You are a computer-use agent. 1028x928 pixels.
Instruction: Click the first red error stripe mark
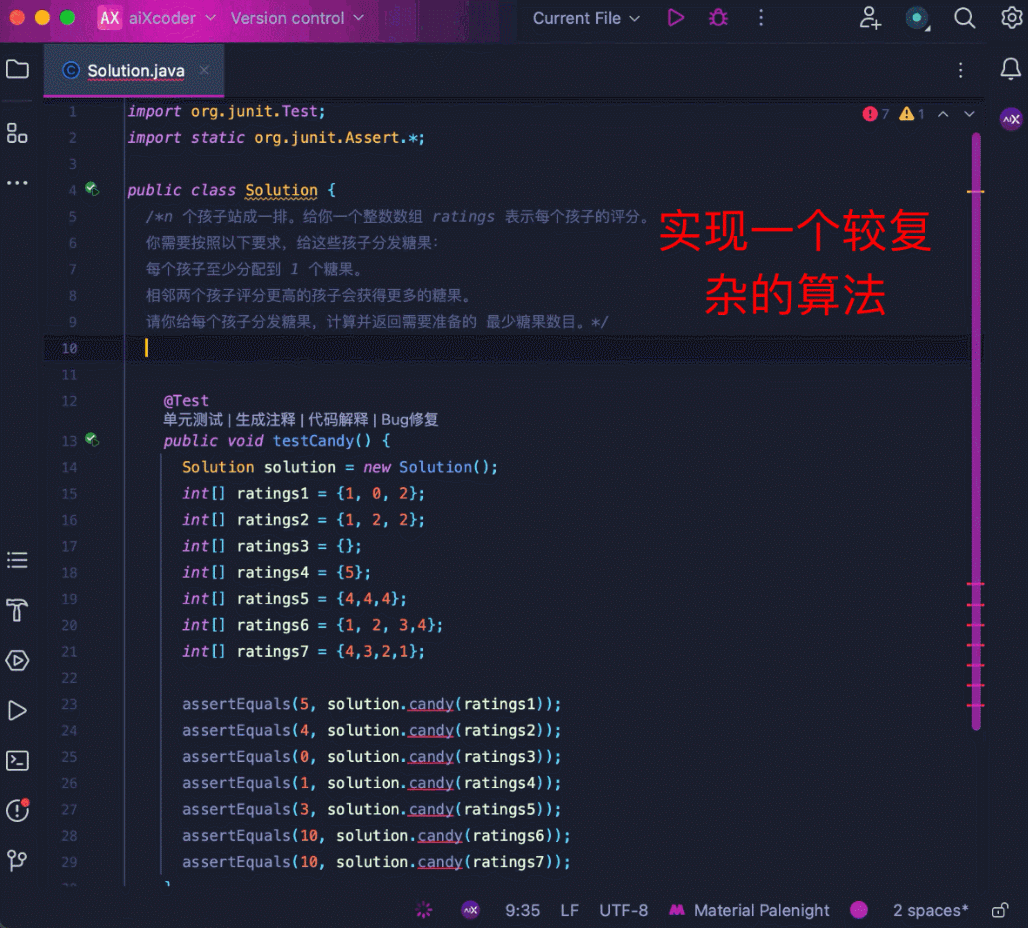click(x=976, y=584)
